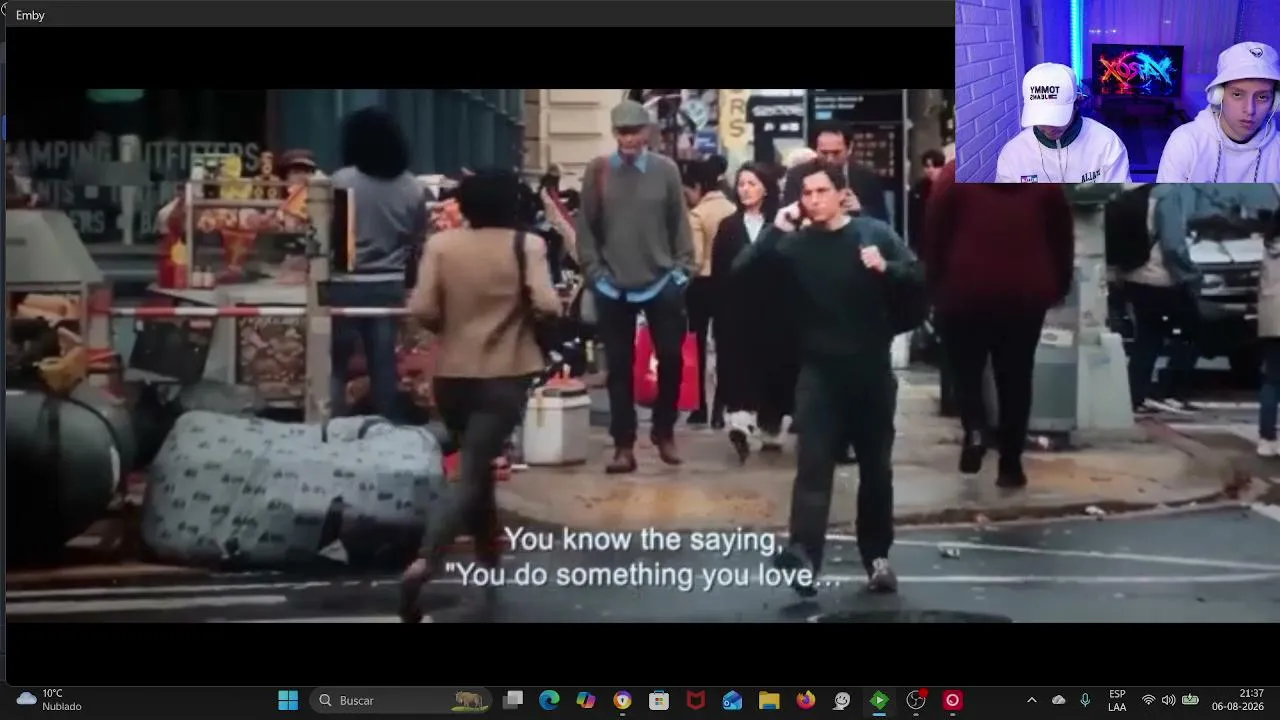Click the battery status tray icon
The width and height of the screenshot is (1280, 720).
point(1190,700)
